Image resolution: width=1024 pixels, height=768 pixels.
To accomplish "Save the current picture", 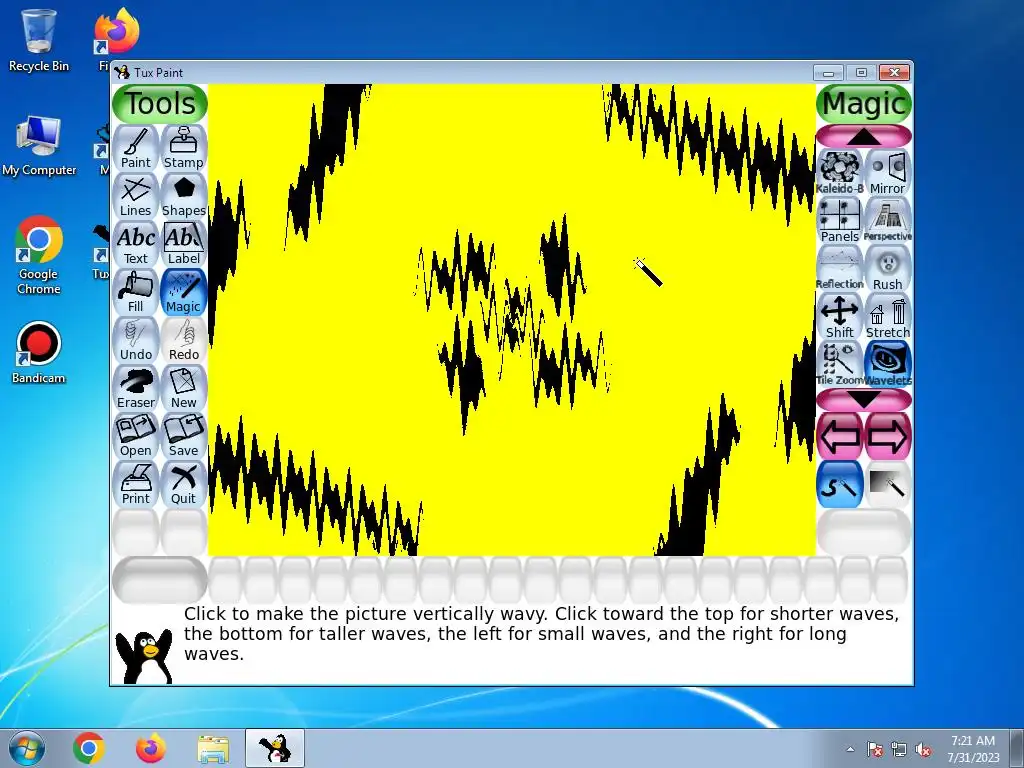I will pos(184,436).
